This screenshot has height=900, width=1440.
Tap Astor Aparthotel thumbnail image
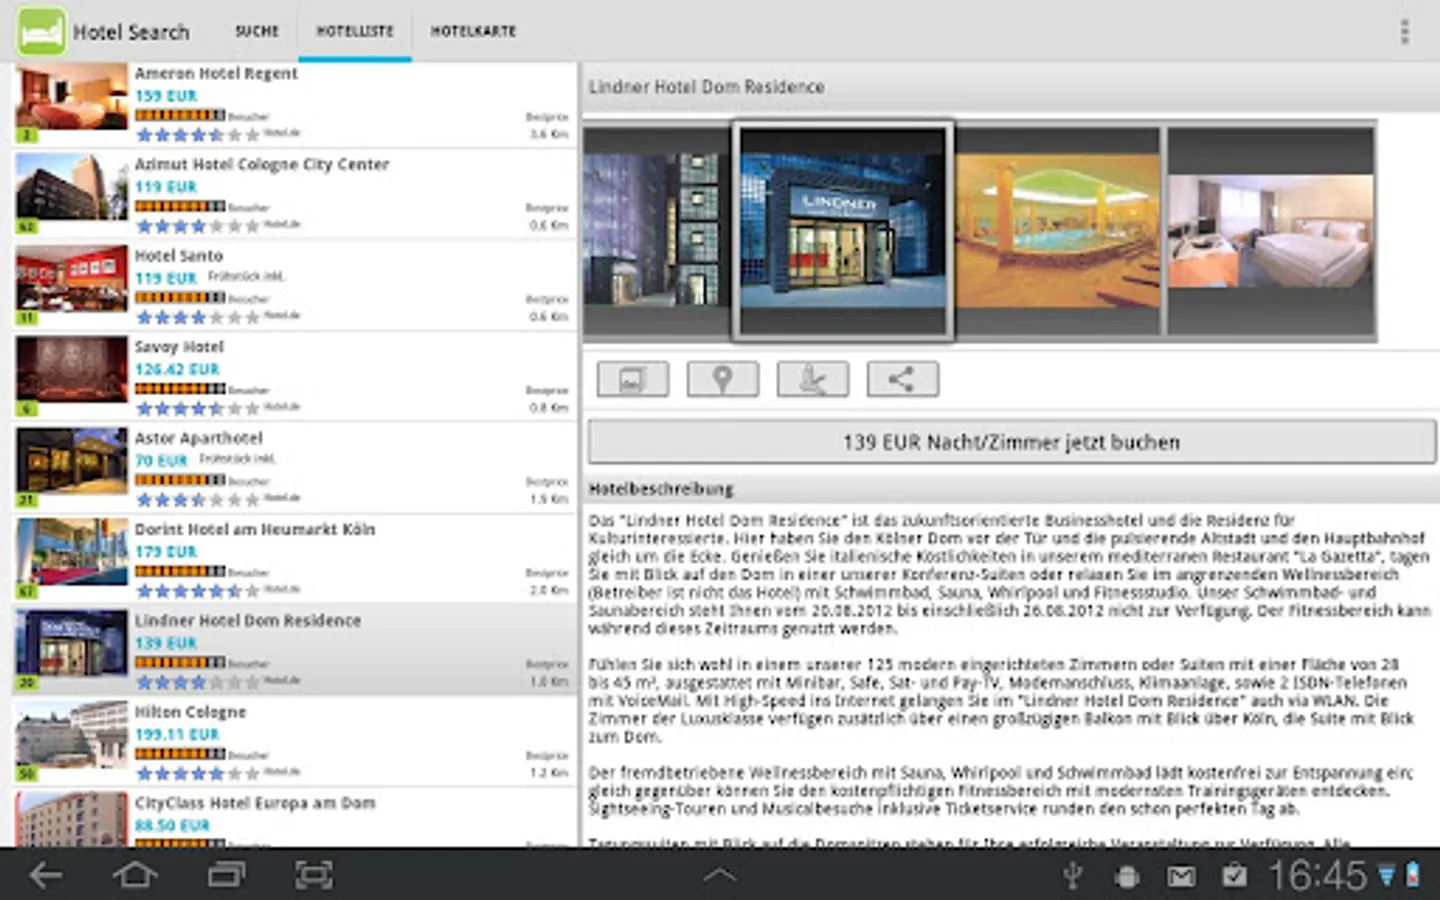tap(71, 461)
